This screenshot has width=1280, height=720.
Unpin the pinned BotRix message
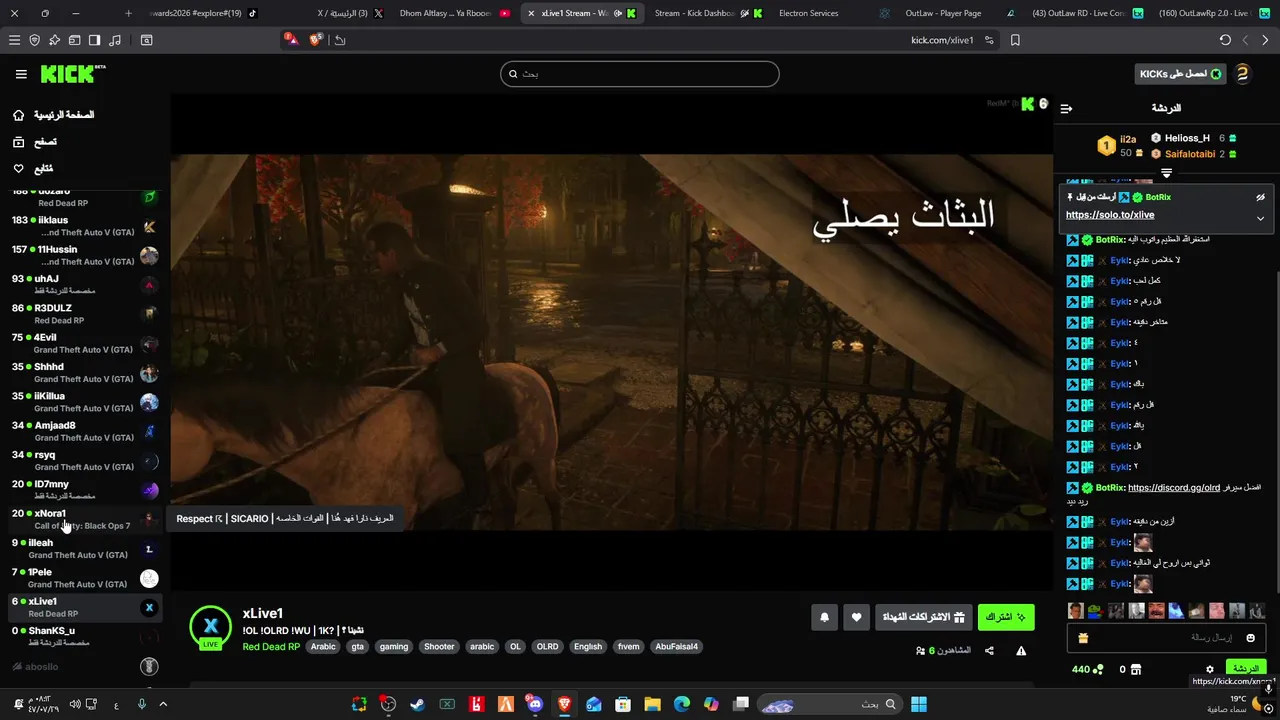tap(1260, 197)
